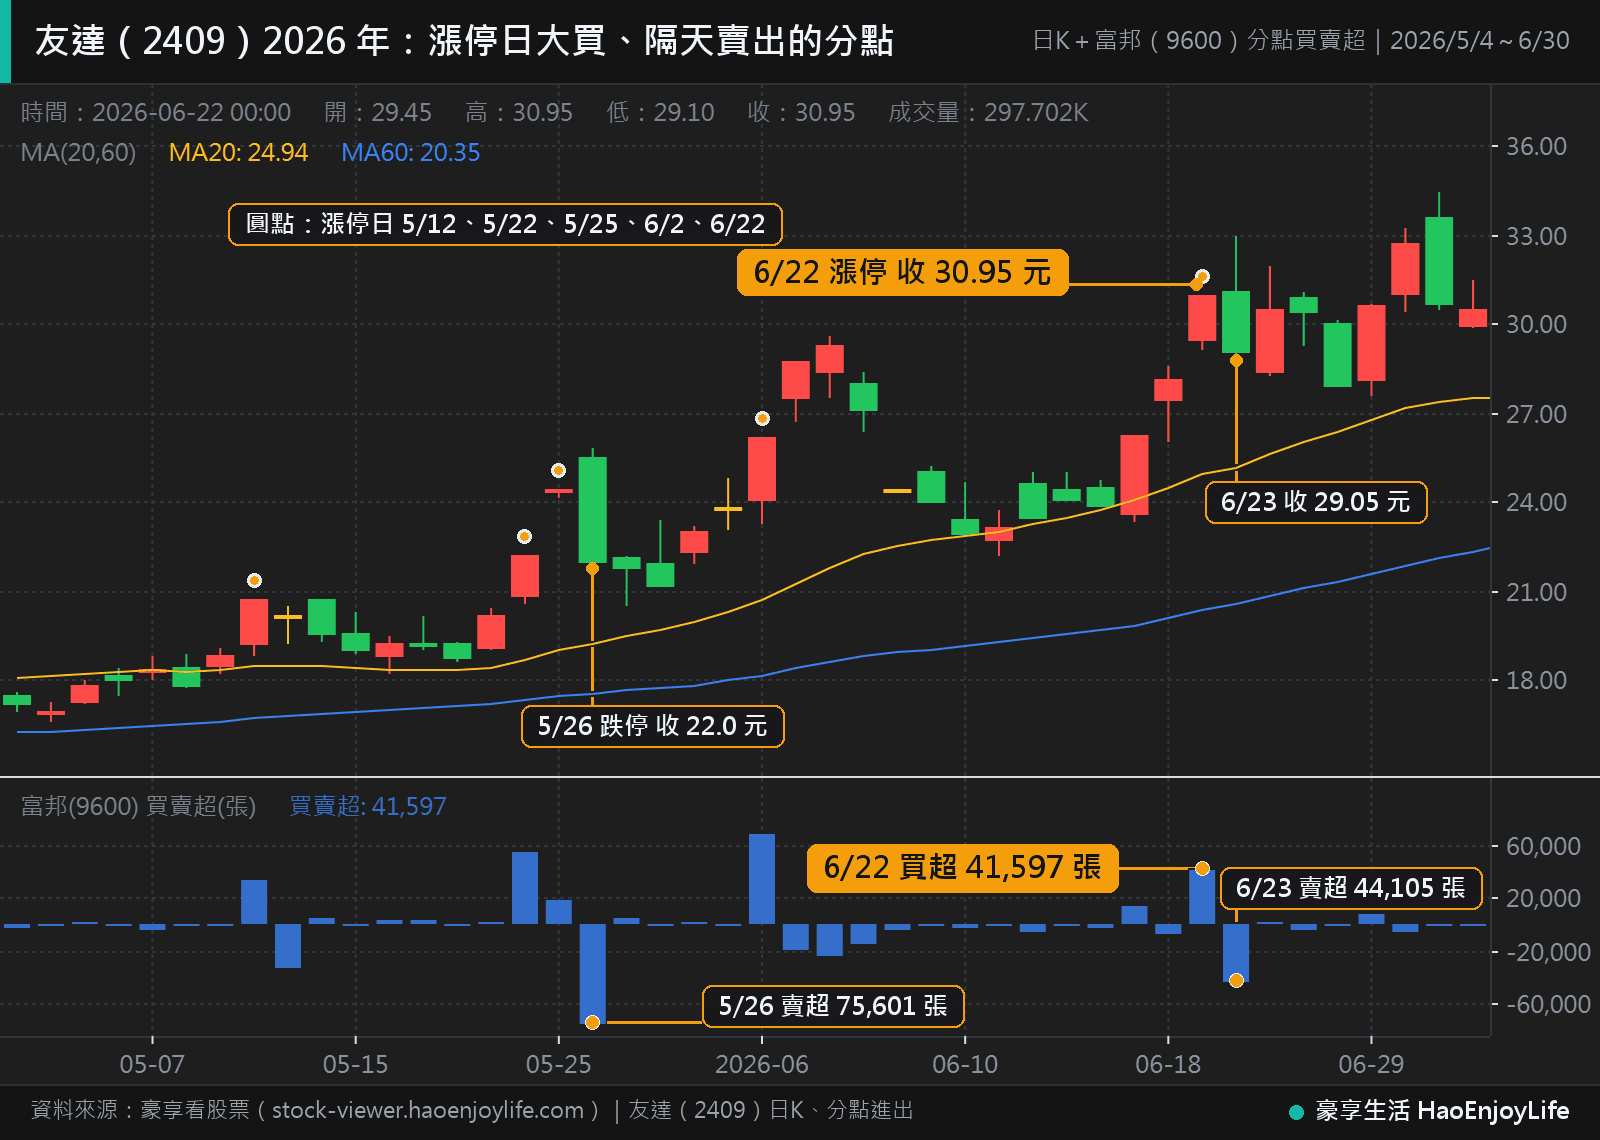Image resolution: width=1600 pixels, height=1140 pixels.
Task: Click the MA20: 24.94 indicator value
Action: [238, 152]
